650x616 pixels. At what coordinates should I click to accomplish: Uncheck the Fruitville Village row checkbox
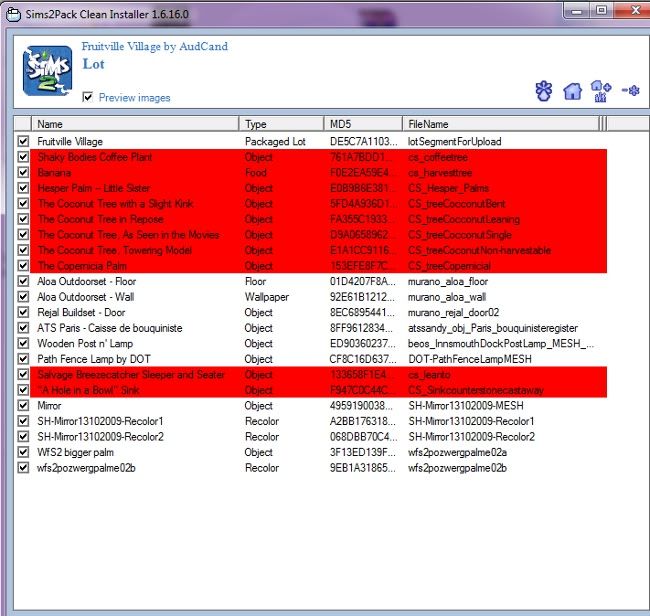23,141
